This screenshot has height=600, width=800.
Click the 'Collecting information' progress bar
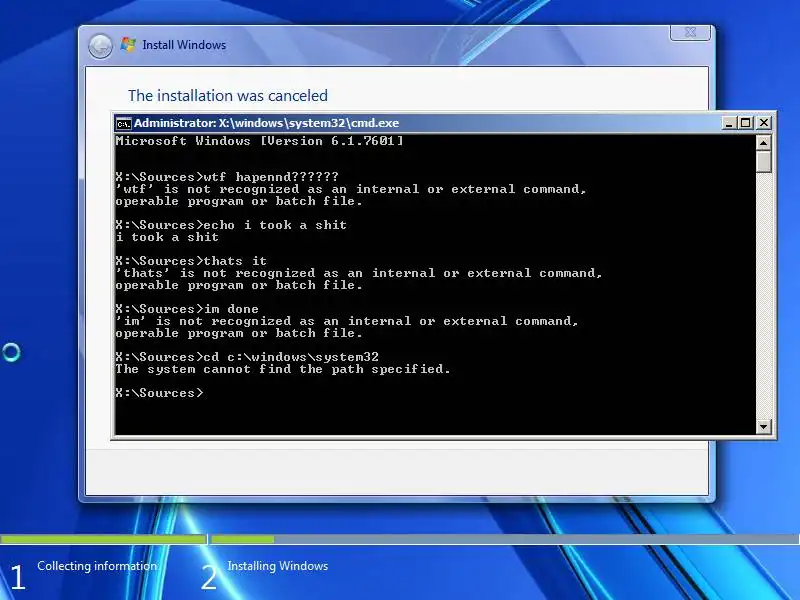[103, 539]
